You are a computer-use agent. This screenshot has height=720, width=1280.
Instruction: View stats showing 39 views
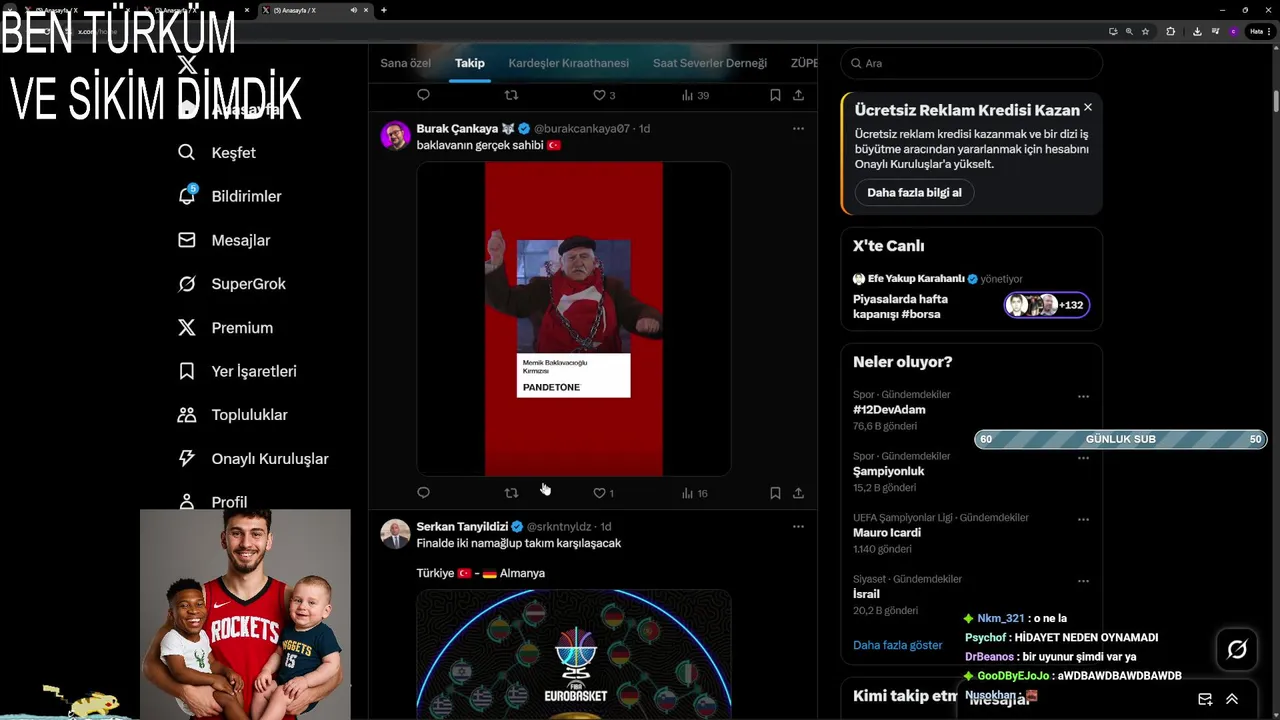coord(695,95)
